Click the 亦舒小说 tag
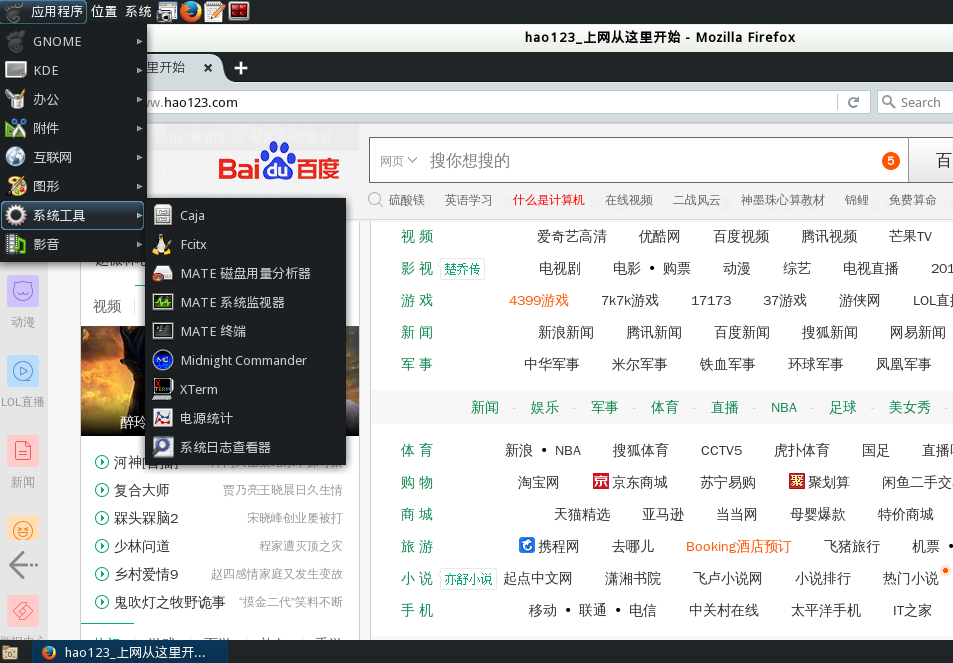Image resolution: width=953 pixels, height=663 pixels. [x=468, y=579]
